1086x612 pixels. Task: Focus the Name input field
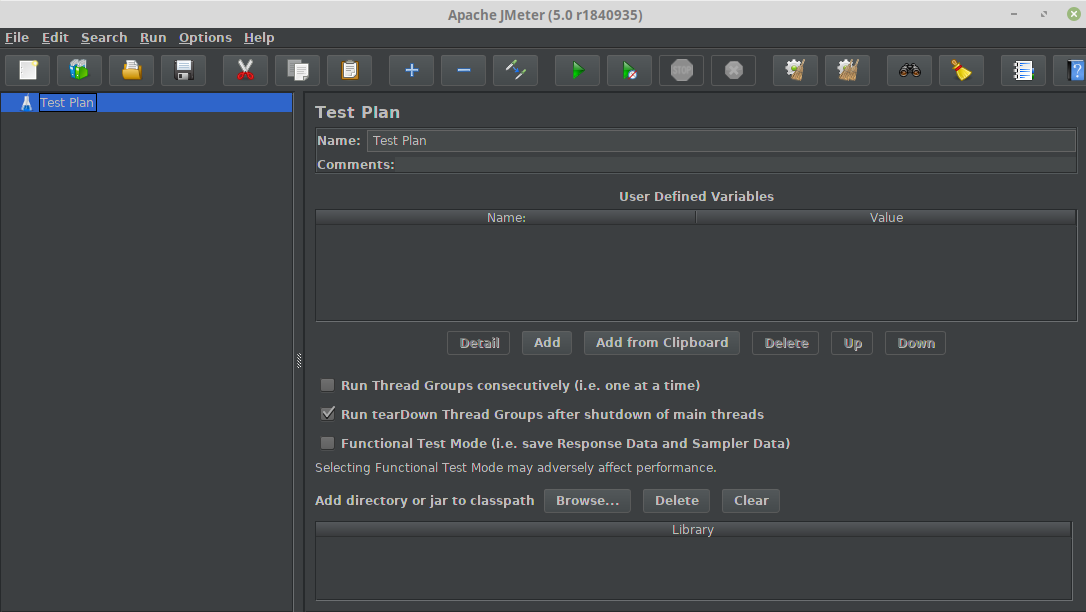(x=721, y=141)
